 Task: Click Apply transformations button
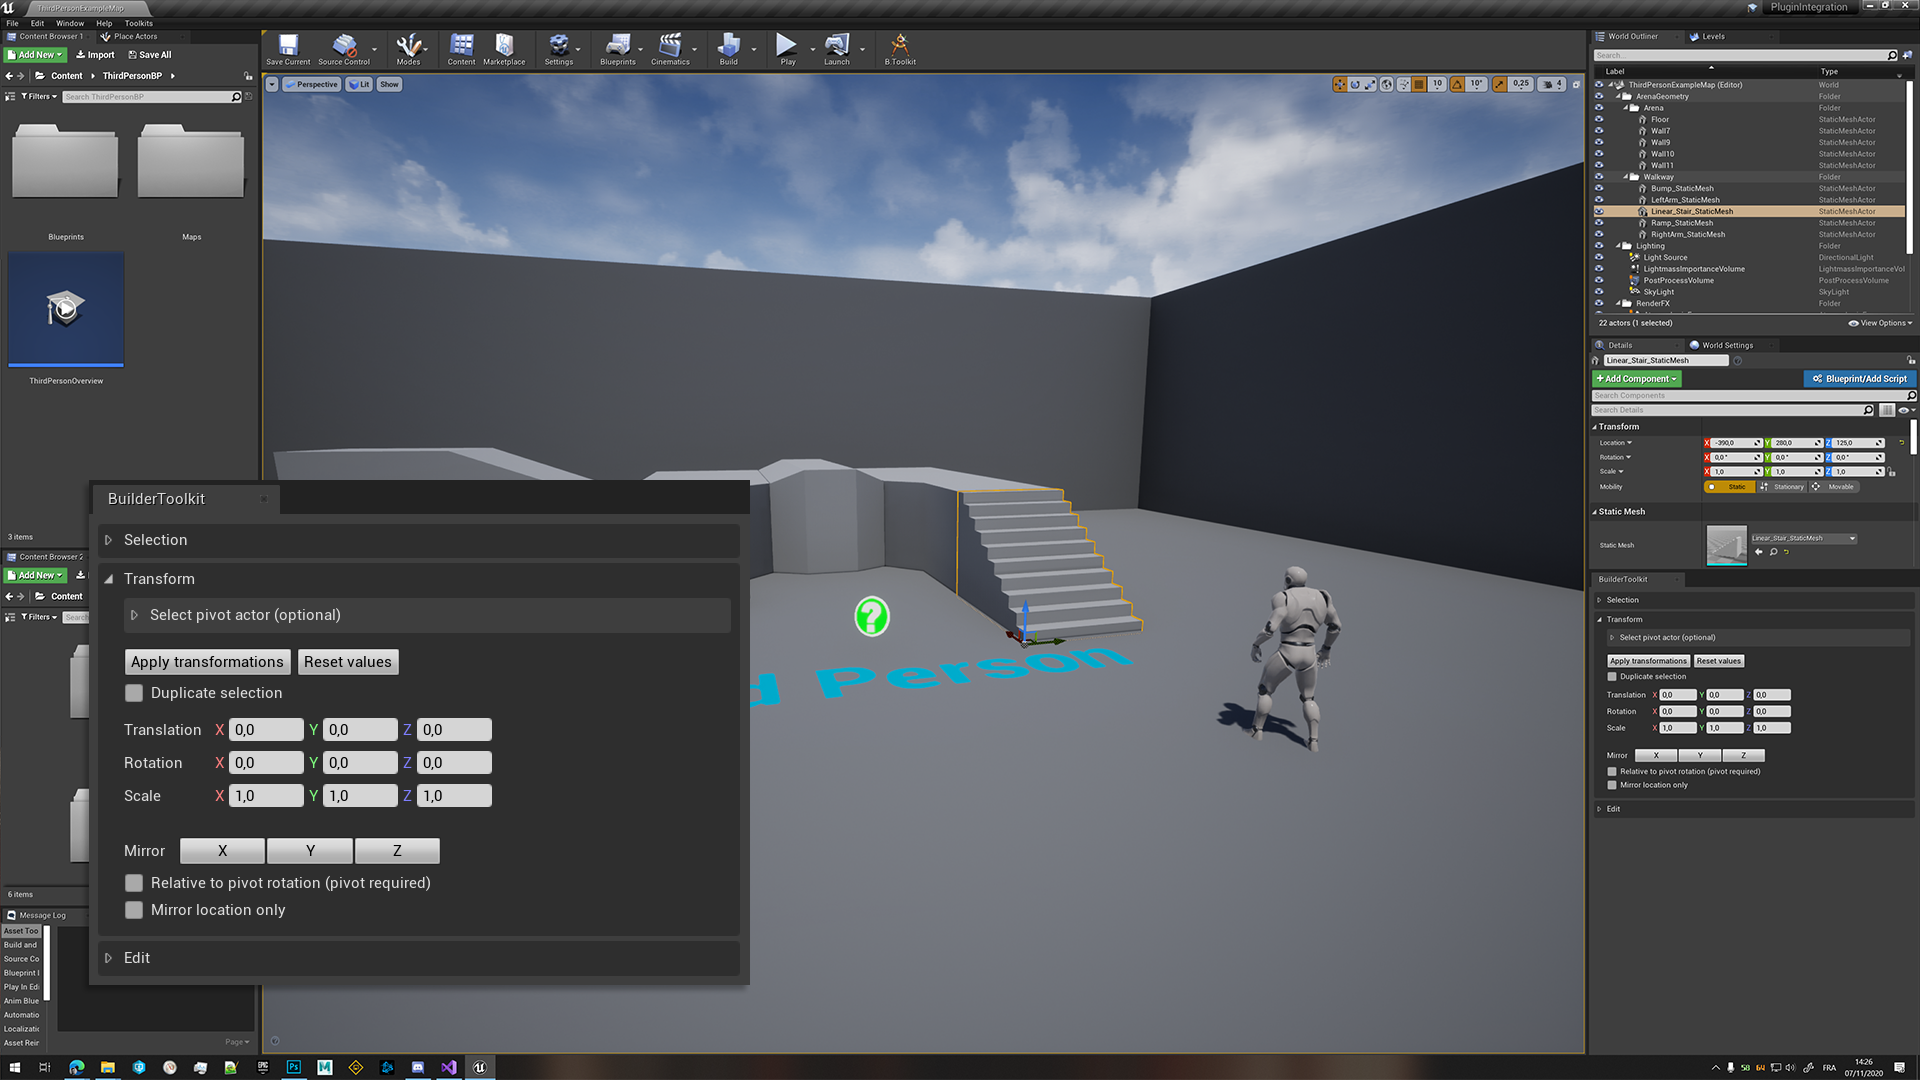click(206, 662)
